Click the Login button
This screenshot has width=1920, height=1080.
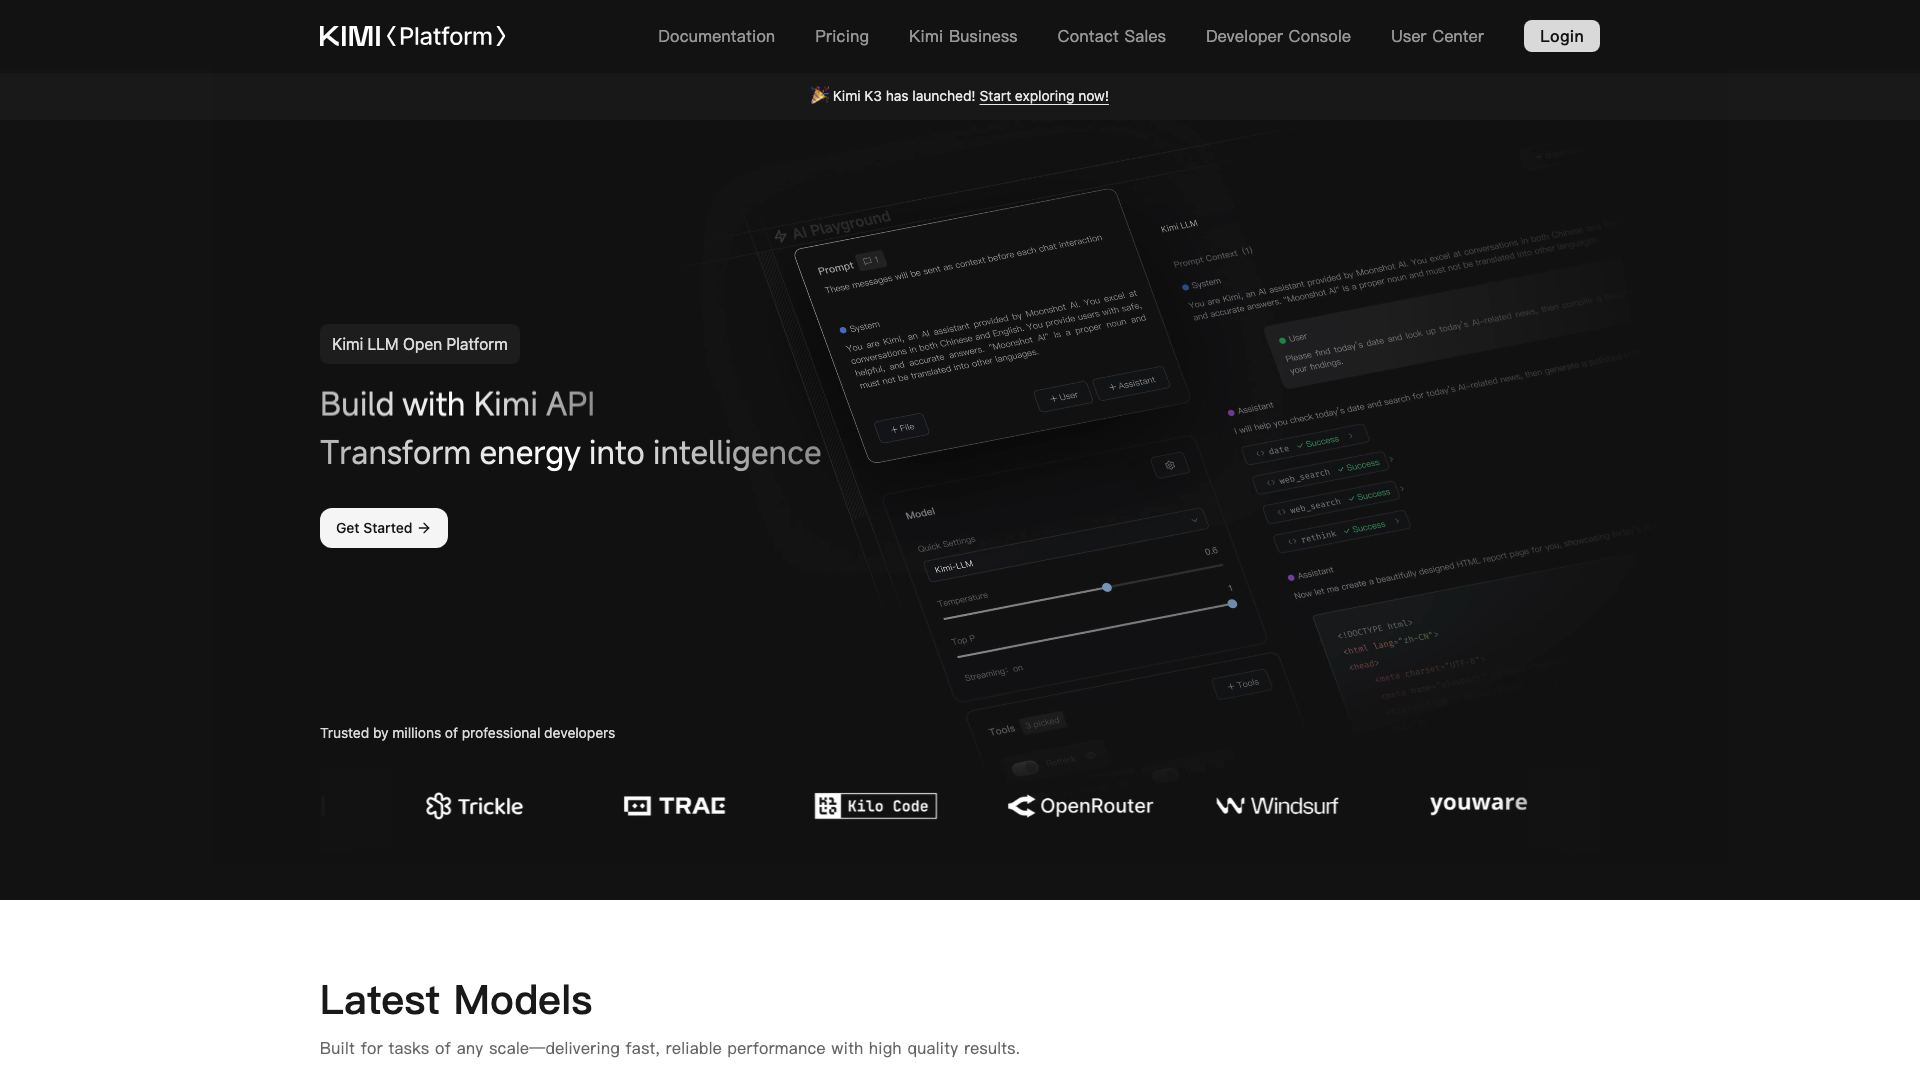pos(1561,36)
